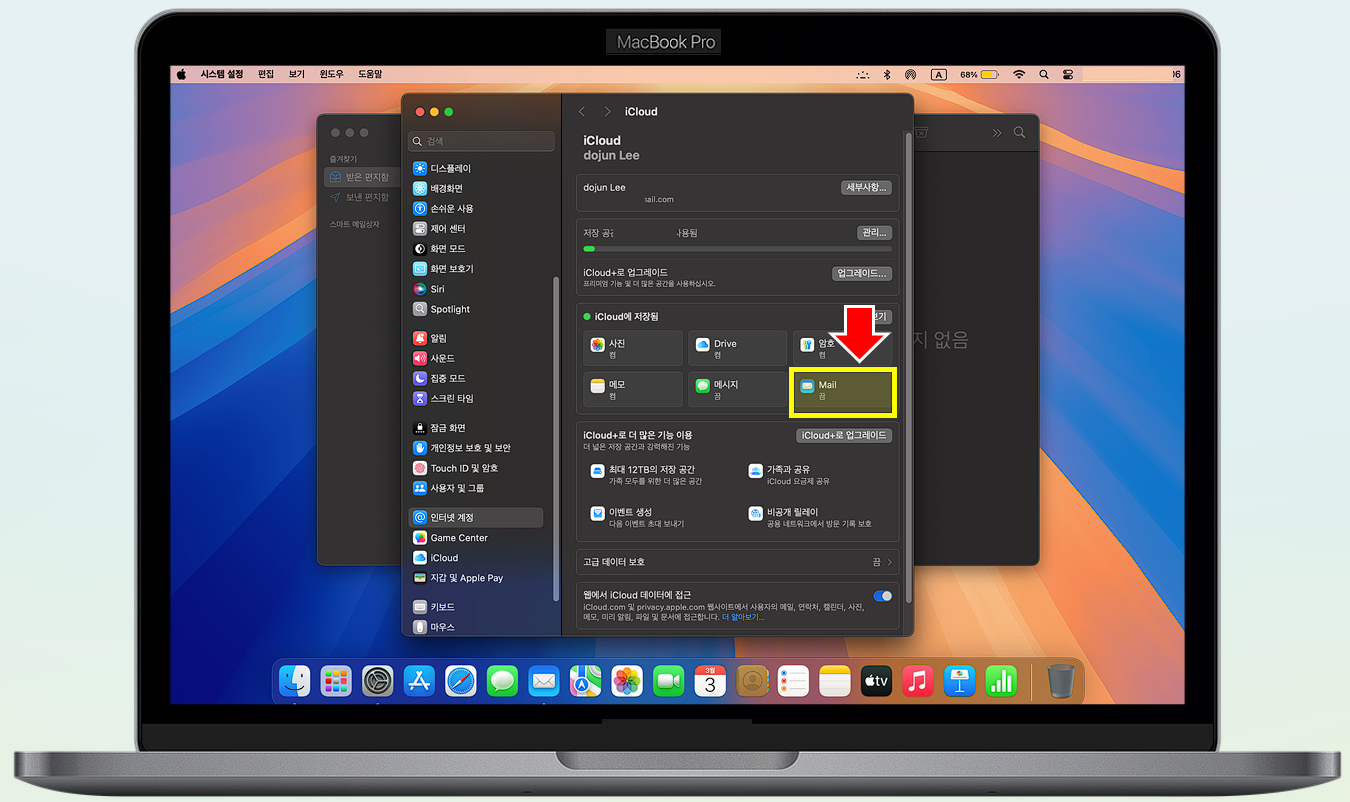This screenshot has width=1350, height=802.
Task: Click the search icon in Mail window
Action: pos(1020,132)
